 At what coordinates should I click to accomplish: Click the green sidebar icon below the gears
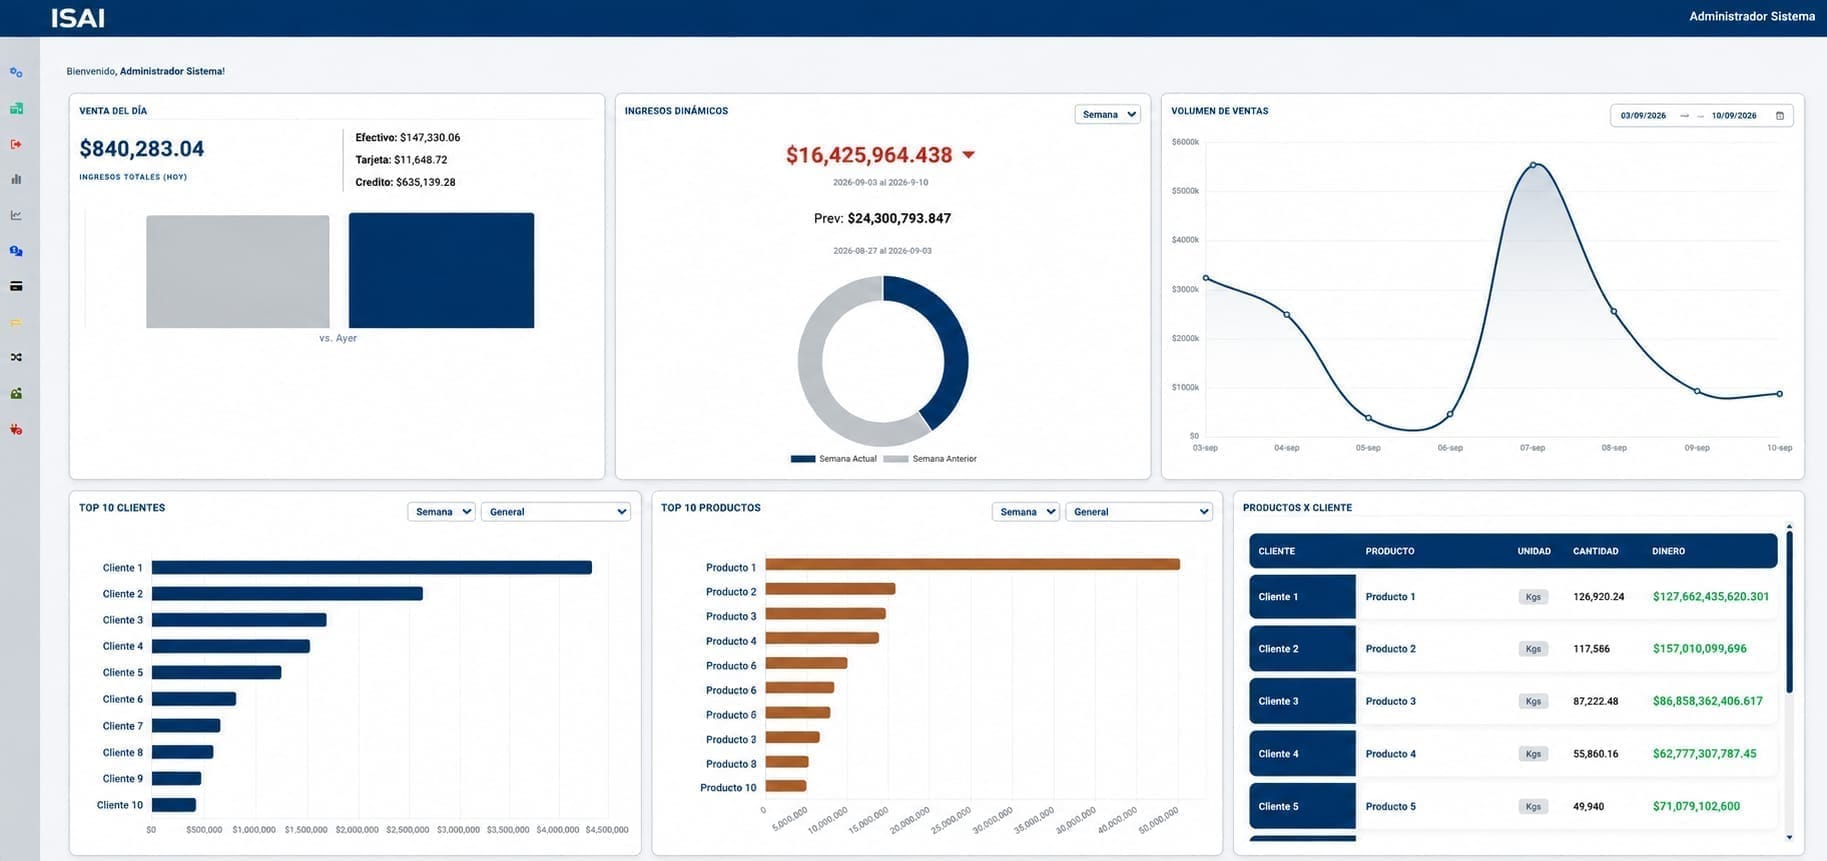tap(16, 108)
